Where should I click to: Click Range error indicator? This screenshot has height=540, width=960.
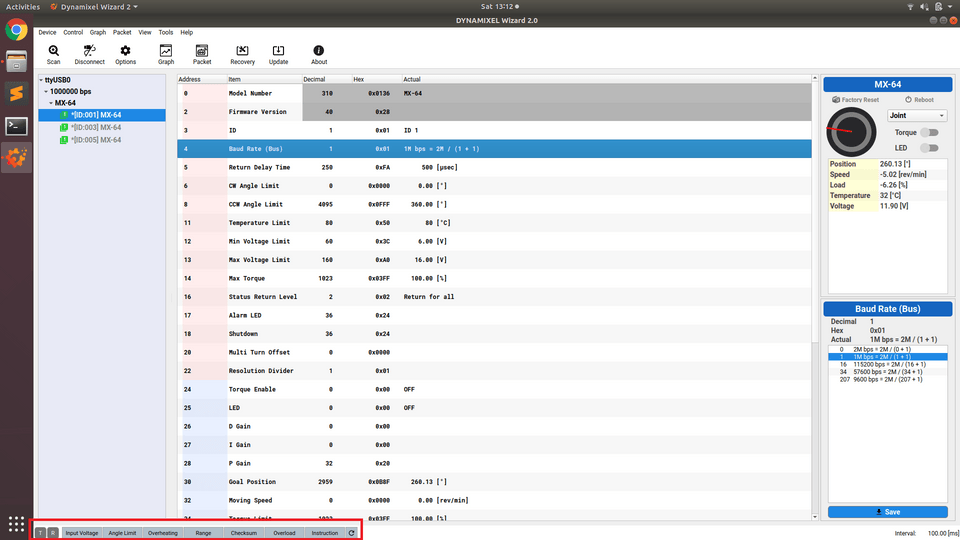click(203, 533)
